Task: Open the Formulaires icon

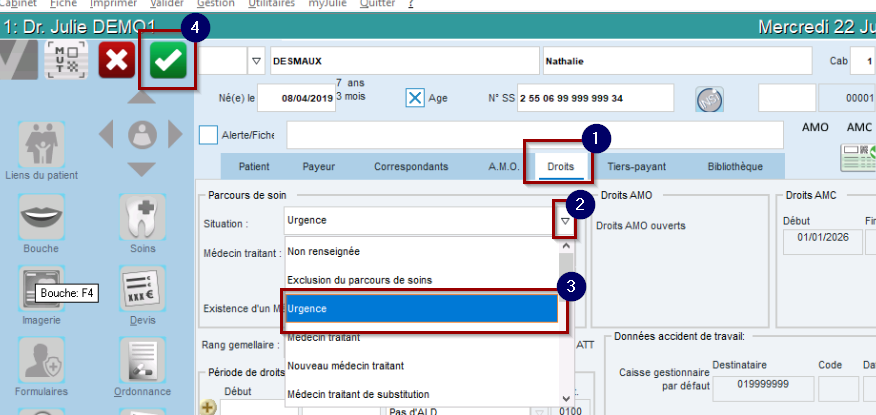Action: coord(41,360)
